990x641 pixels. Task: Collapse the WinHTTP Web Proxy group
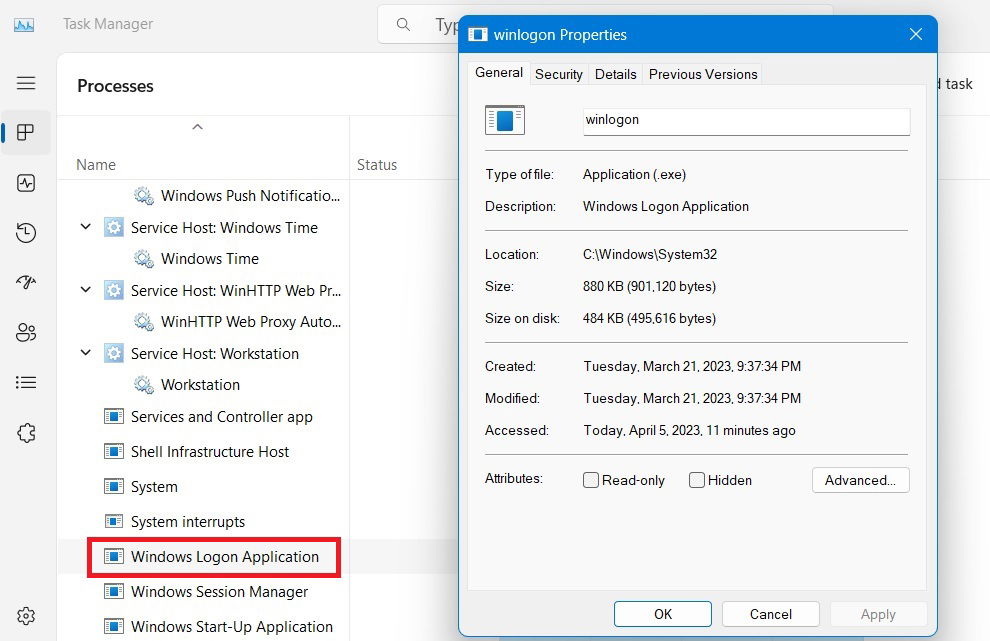coord(85,290)
